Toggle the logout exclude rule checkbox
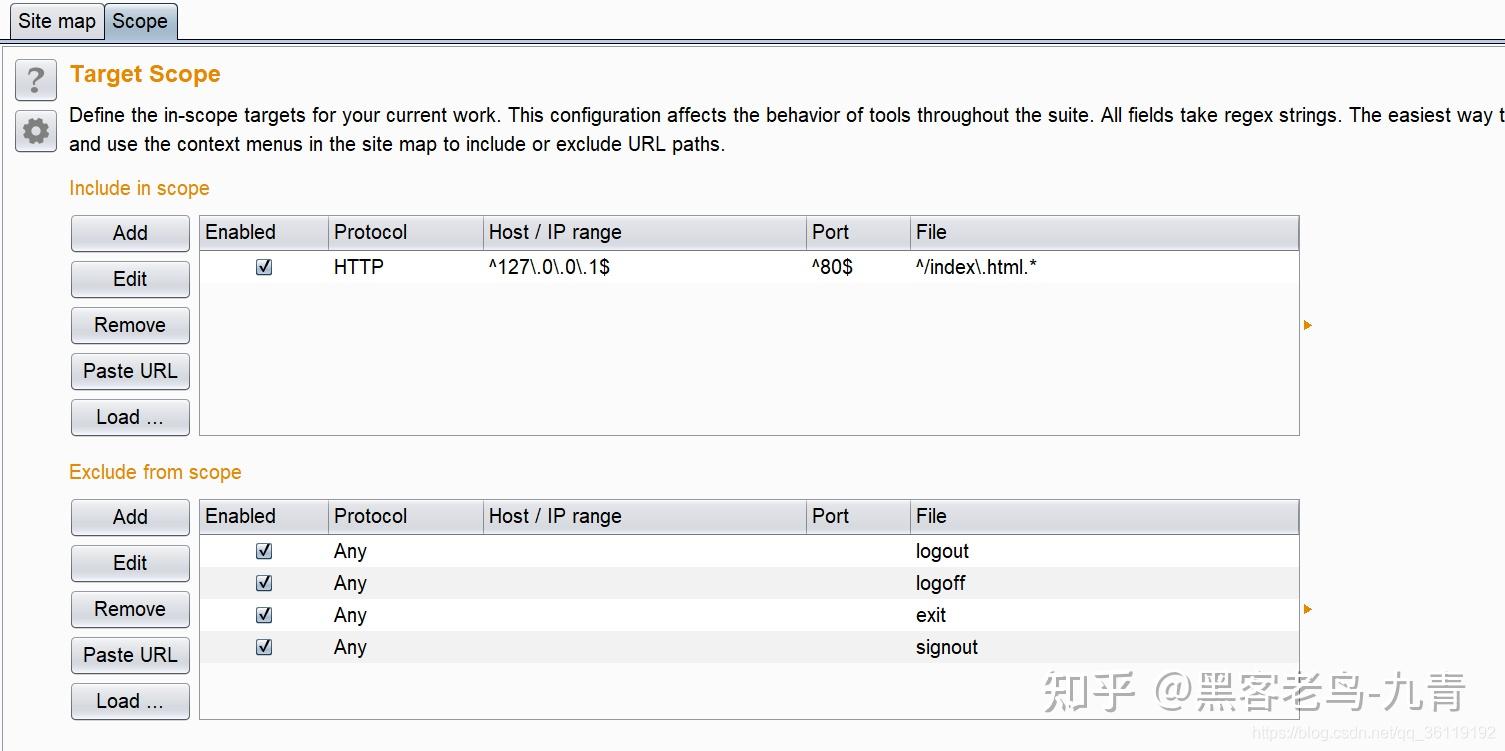Screen dimensions: 1505x751 click(x=264, y=551)
